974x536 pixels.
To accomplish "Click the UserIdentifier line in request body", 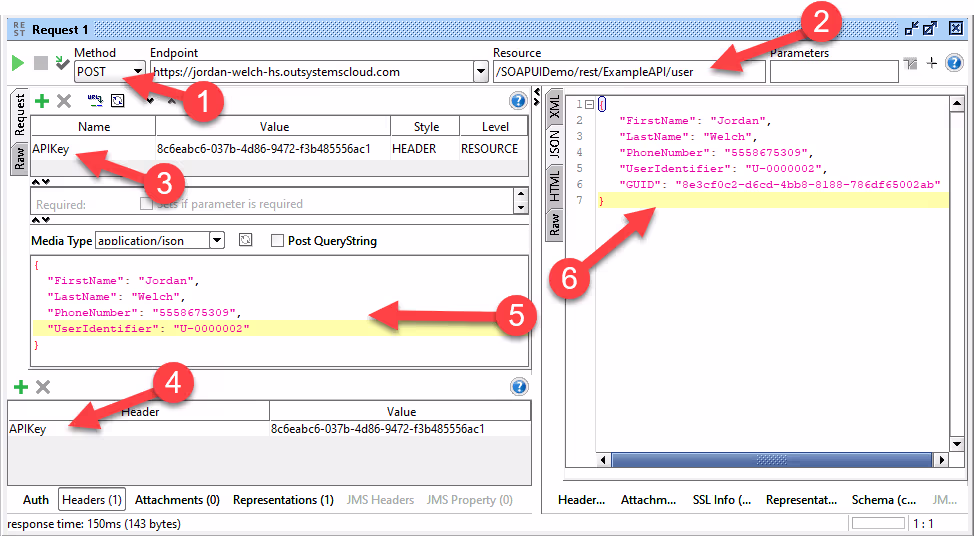I will coord(281,328).
